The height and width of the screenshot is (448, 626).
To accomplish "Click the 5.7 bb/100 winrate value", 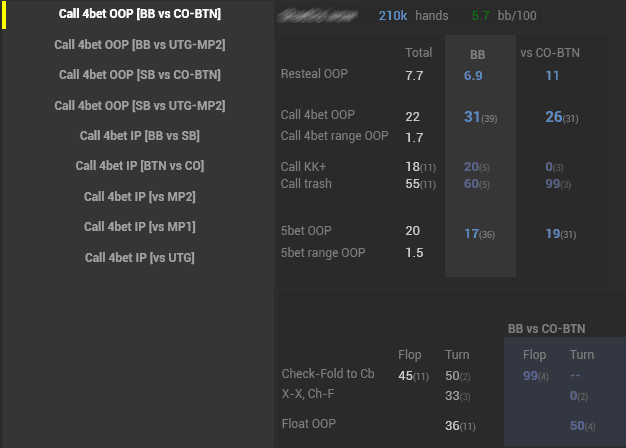I will [481, 16].
